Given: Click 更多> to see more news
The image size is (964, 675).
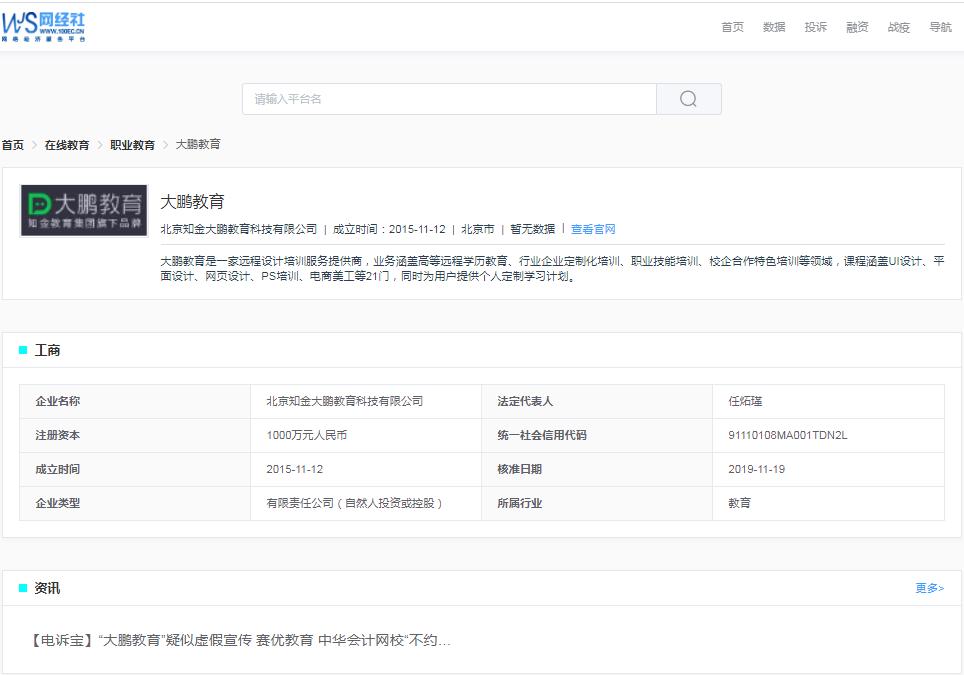Looking at the screenshot, I should click(929, 588).
